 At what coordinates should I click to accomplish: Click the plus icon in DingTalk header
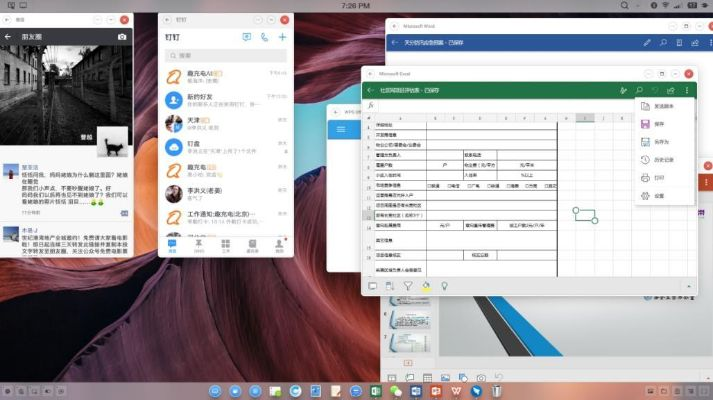(283, 37)
